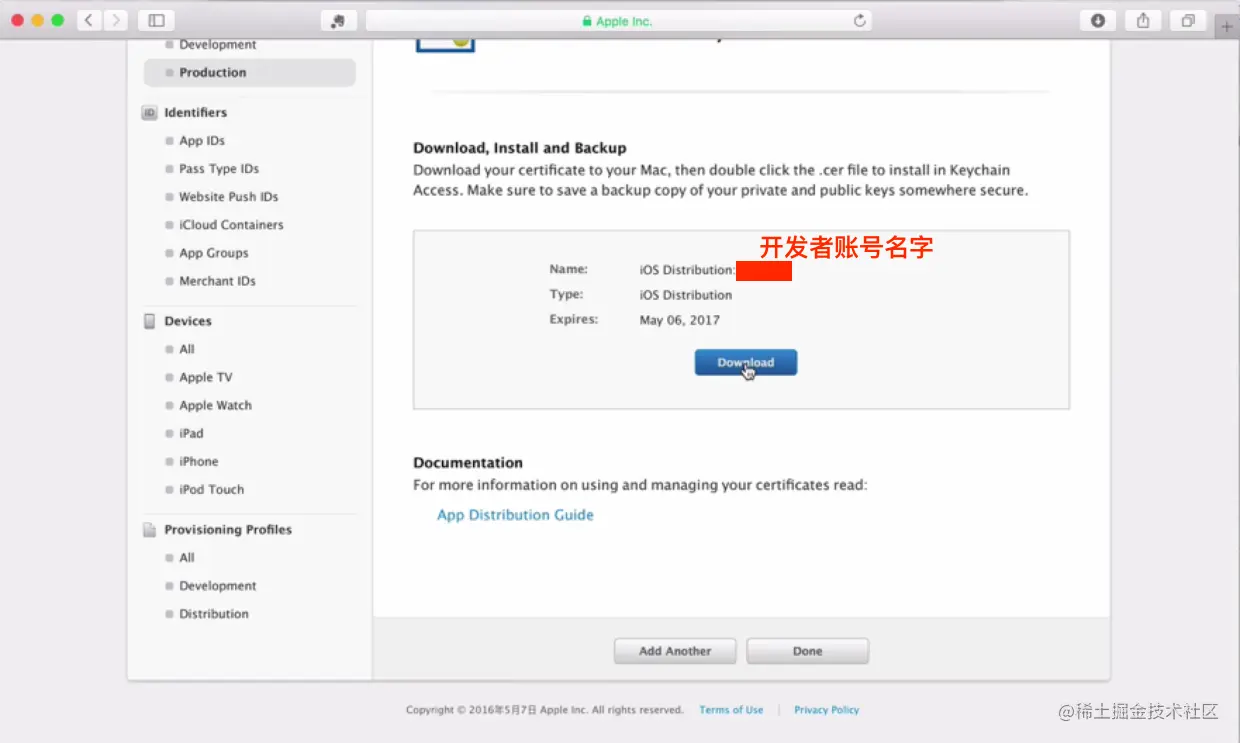Select Apple Watch devices

[x=215, y=405]
